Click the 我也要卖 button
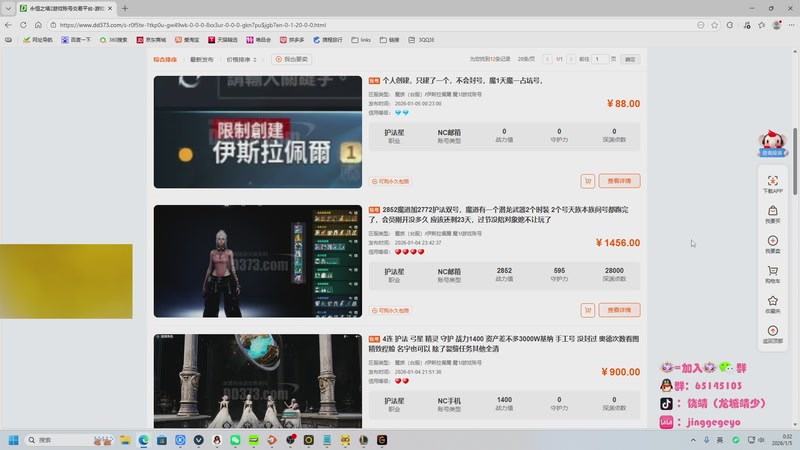The image size is (800, 450). click(292, 59)
